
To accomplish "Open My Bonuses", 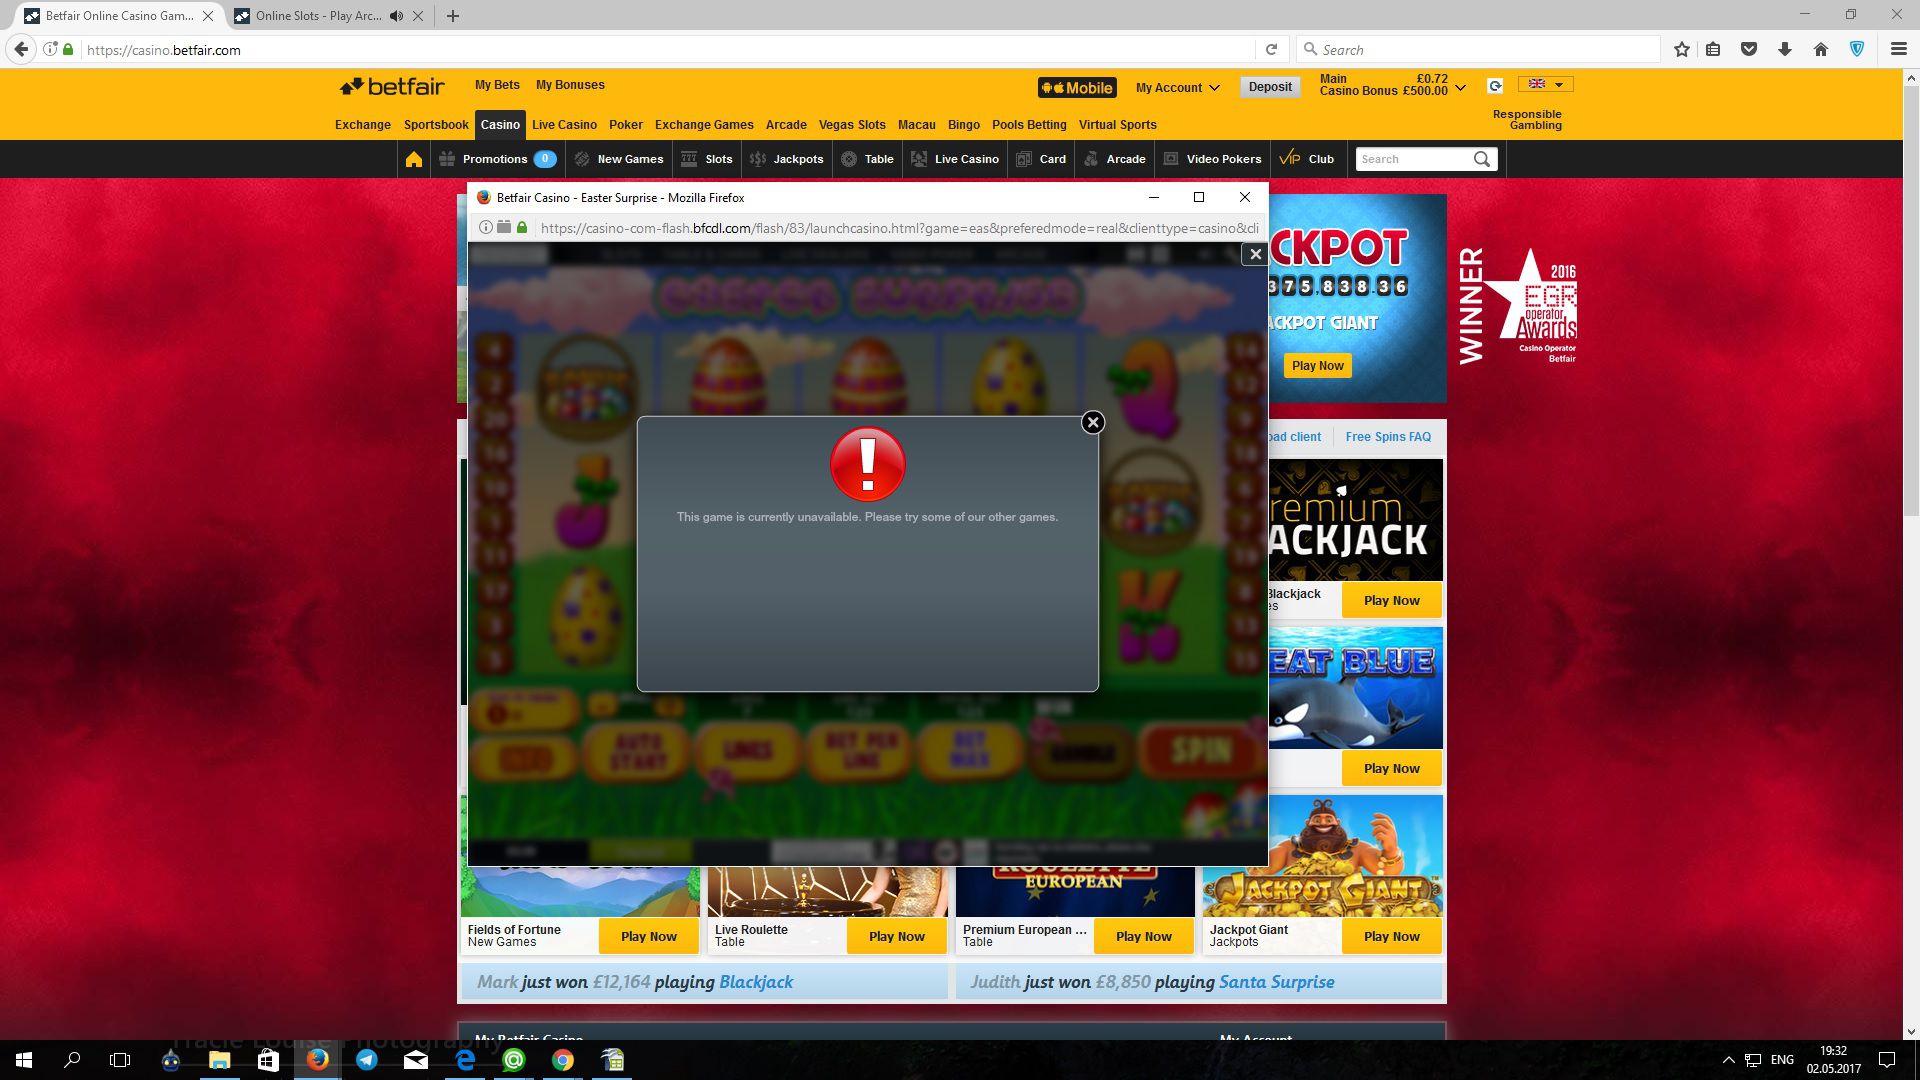I will pyautogui.click(x=570, y=85).
